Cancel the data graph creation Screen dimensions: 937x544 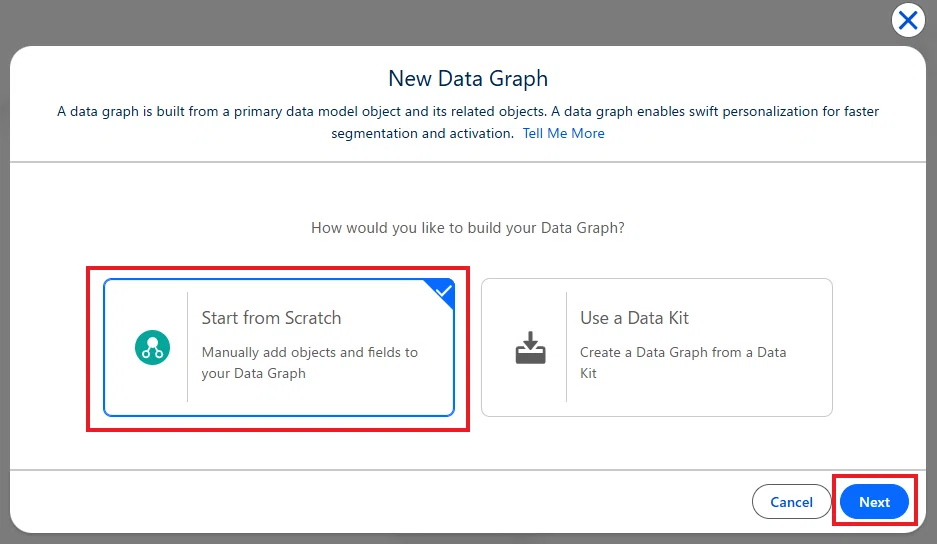pos(791,502)
